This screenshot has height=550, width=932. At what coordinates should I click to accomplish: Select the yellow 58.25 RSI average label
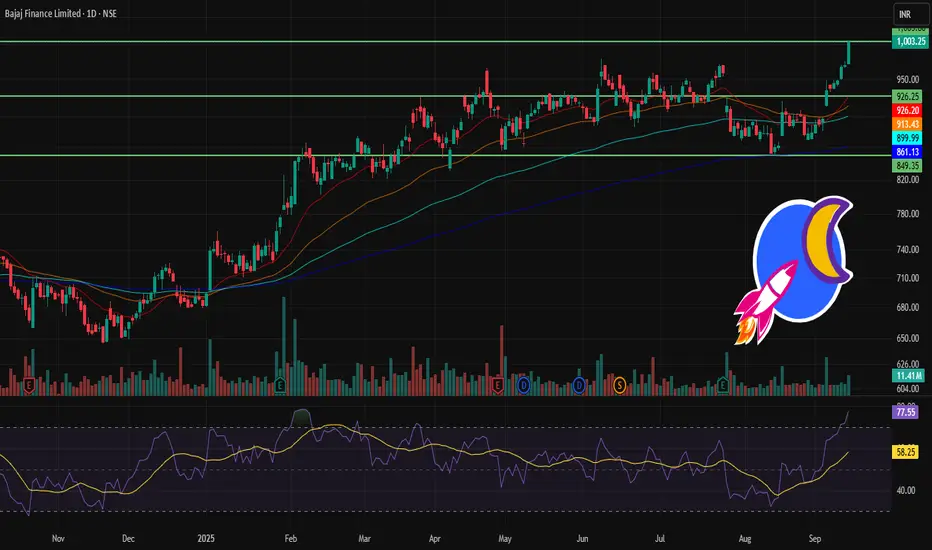point(905,452)
